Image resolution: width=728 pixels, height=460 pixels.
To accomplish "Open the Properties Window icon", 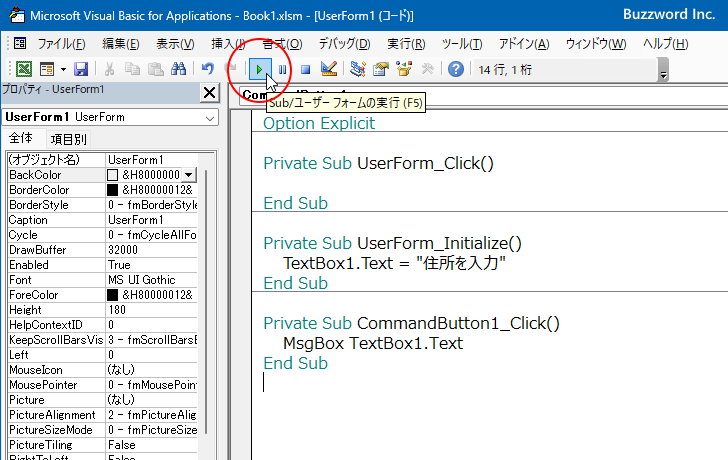I will click(381, 69).
